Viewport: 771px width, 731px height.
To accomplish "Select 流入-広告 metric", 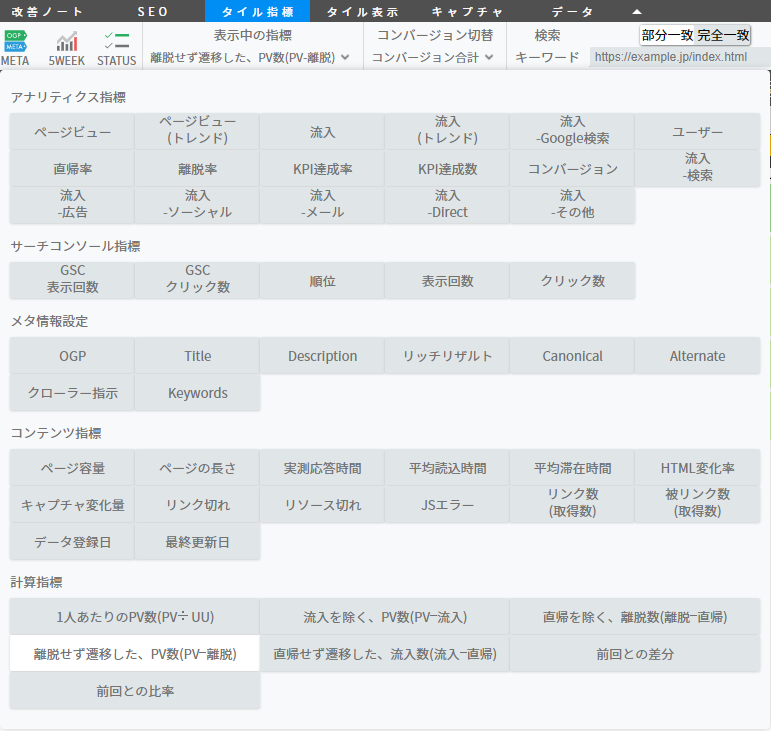I will [72, 205].
